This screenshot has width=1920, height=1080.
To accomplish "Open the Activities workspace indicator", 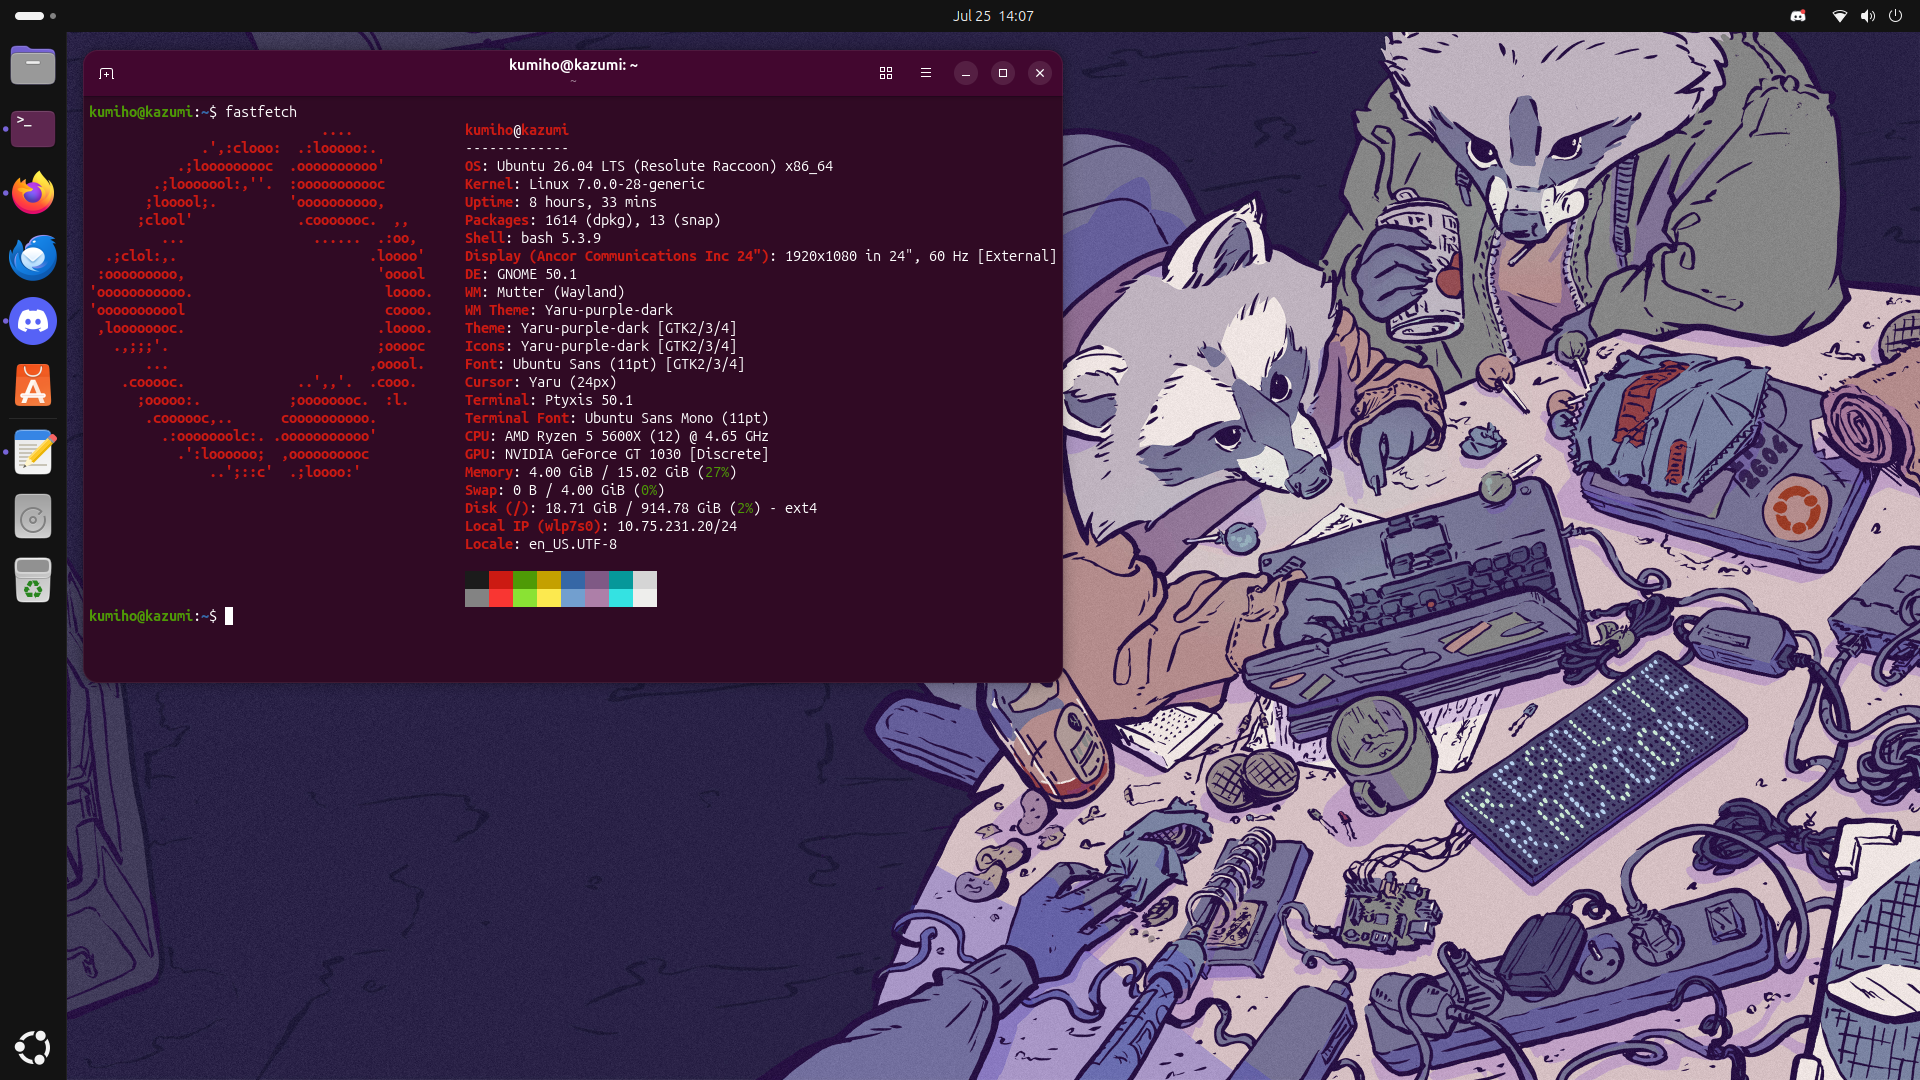I will click(35, 16).
